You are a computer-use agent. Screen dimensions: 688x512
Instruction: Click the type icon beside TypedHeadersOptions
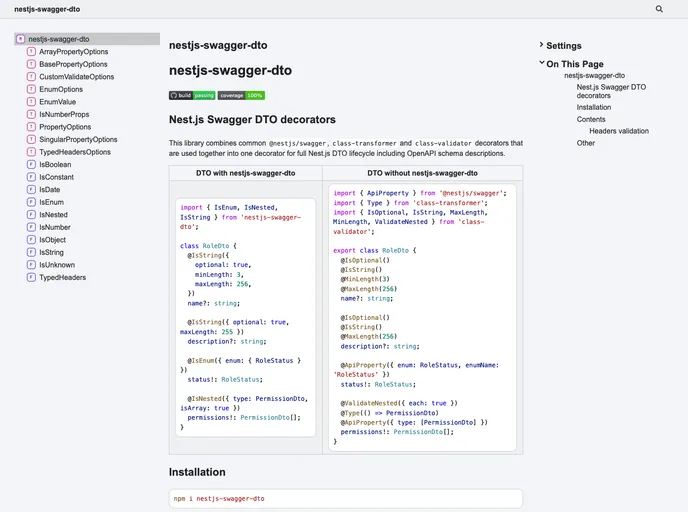(31, 152)
